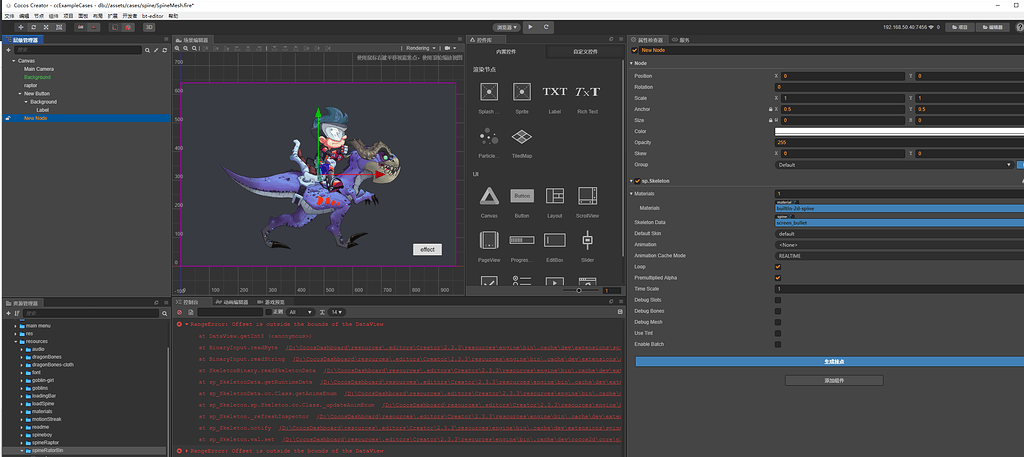Open the bt-editor menu
The height and width of the screenshot is (457, 1024).
pos(152,17)
